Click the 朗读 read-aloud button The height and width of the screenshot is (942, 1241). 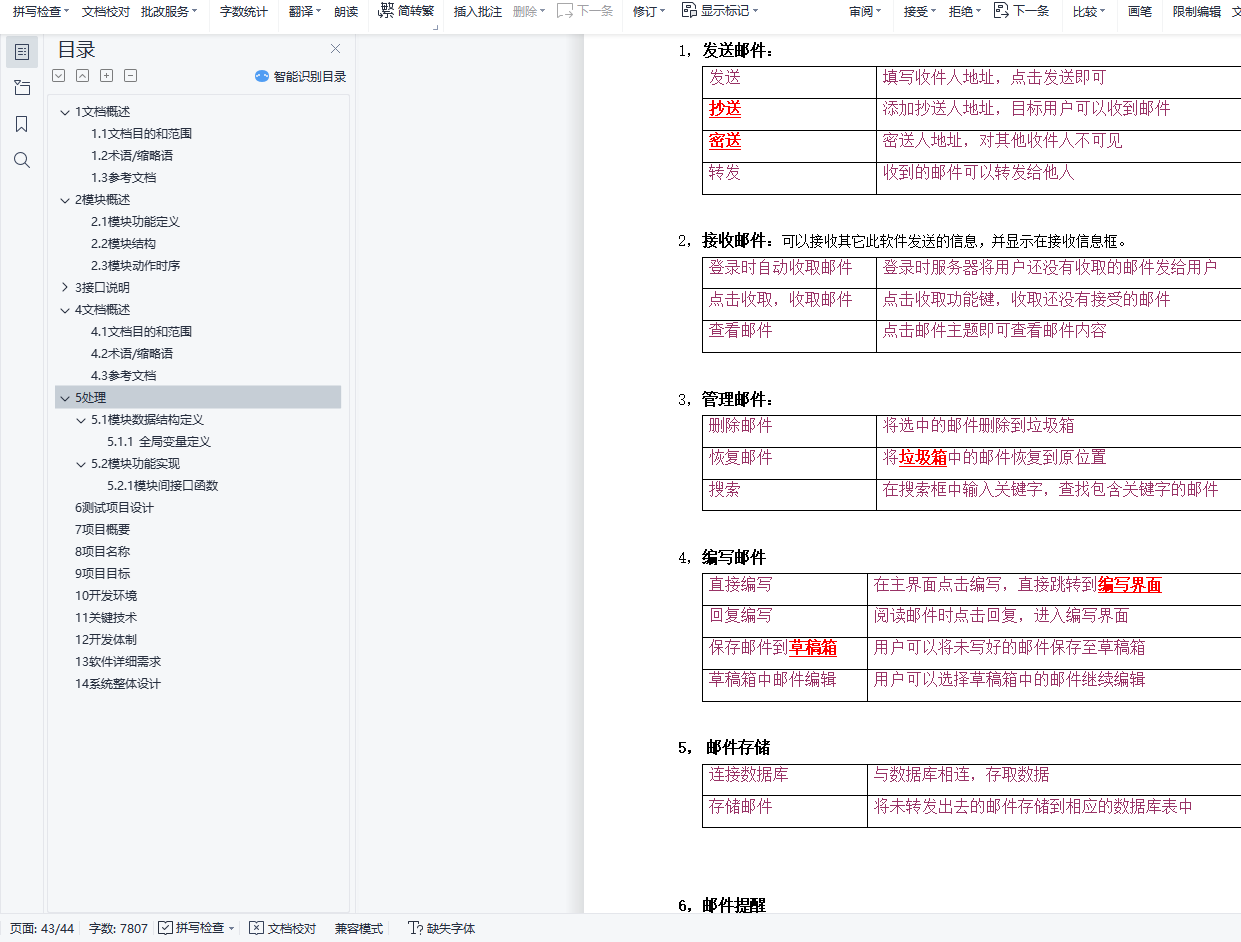coord(346,11)
